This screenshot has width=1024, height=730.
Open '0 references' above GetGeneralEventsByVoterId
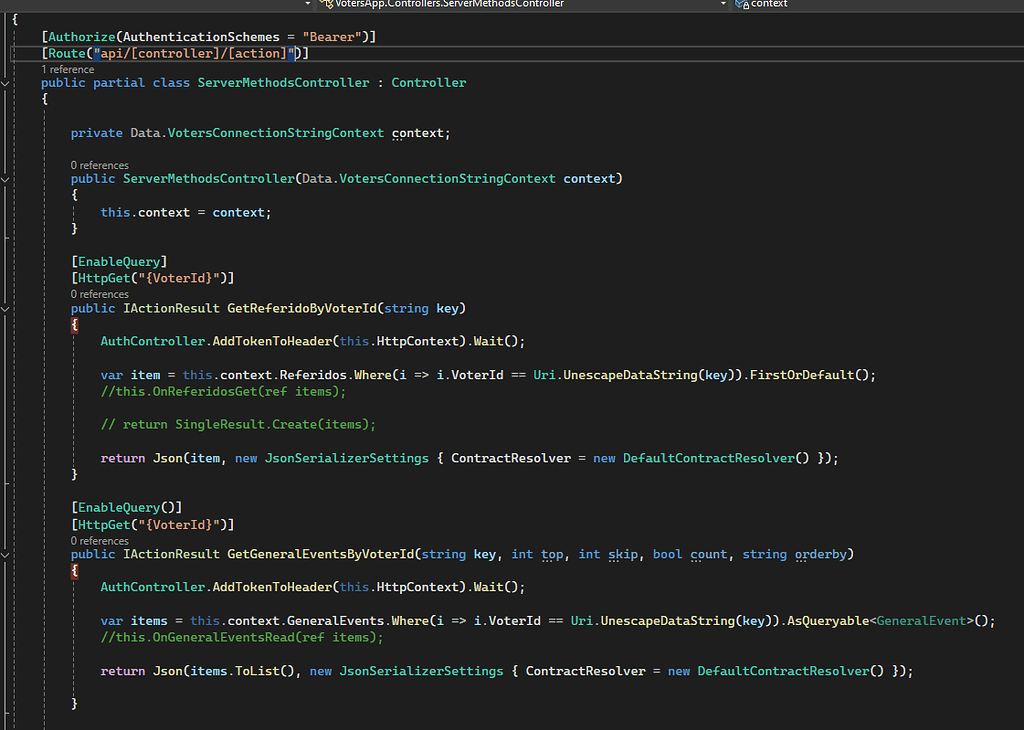point(100,541)
